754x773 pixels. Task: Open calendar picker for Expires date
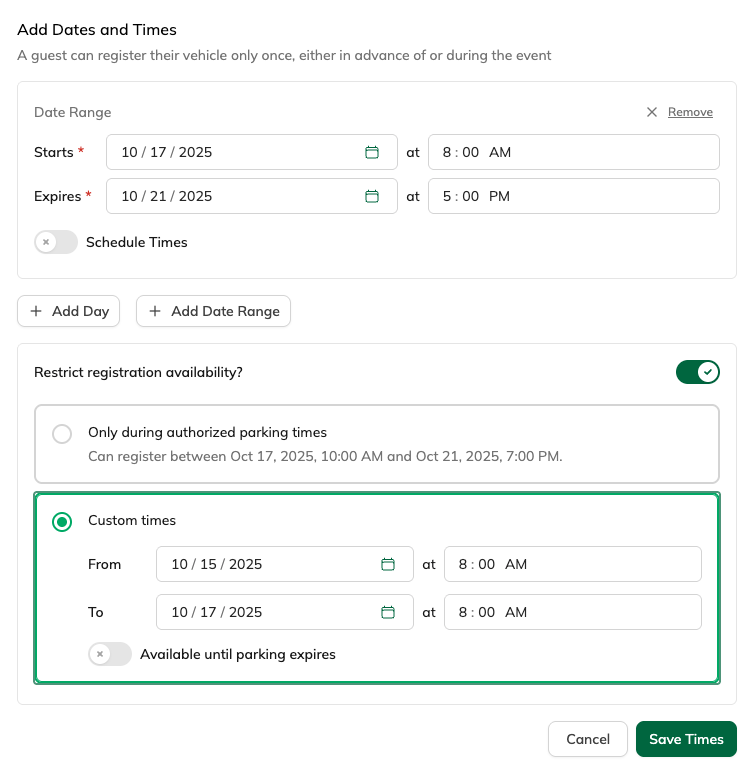(x=372, y=196)
